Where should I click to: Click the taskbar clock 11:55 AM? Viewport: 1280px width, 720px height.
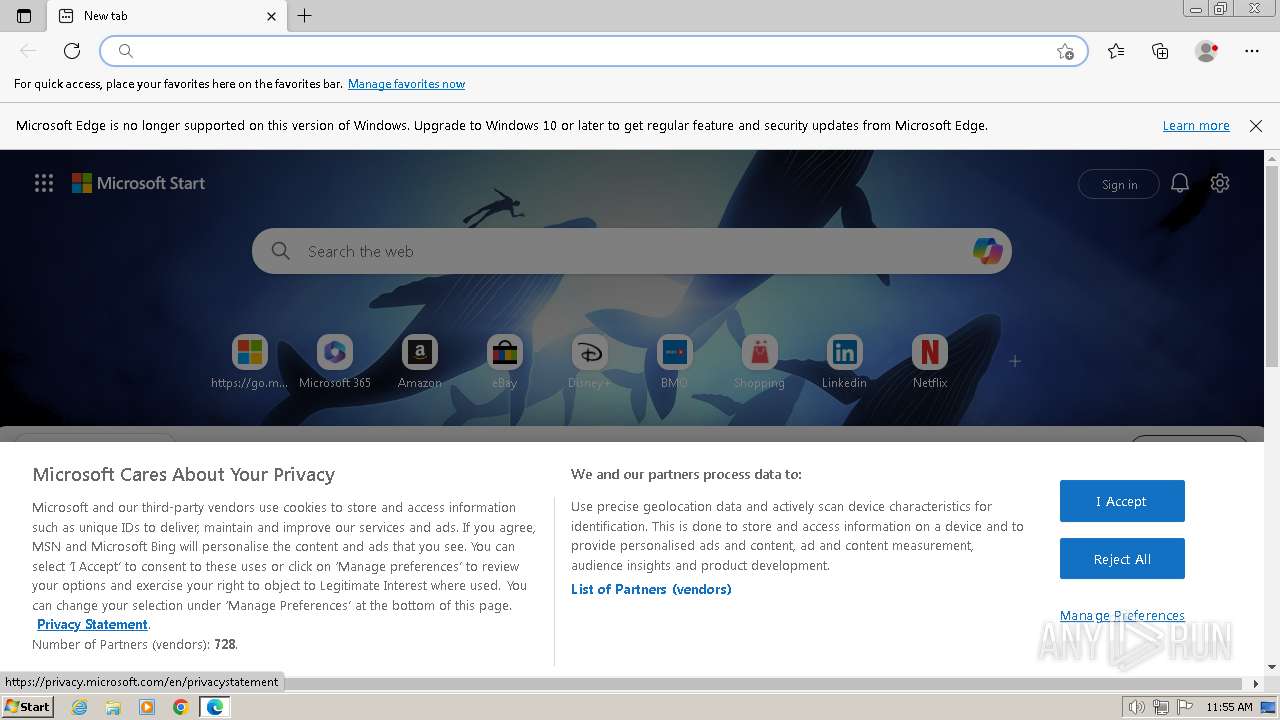(1229, 707)
